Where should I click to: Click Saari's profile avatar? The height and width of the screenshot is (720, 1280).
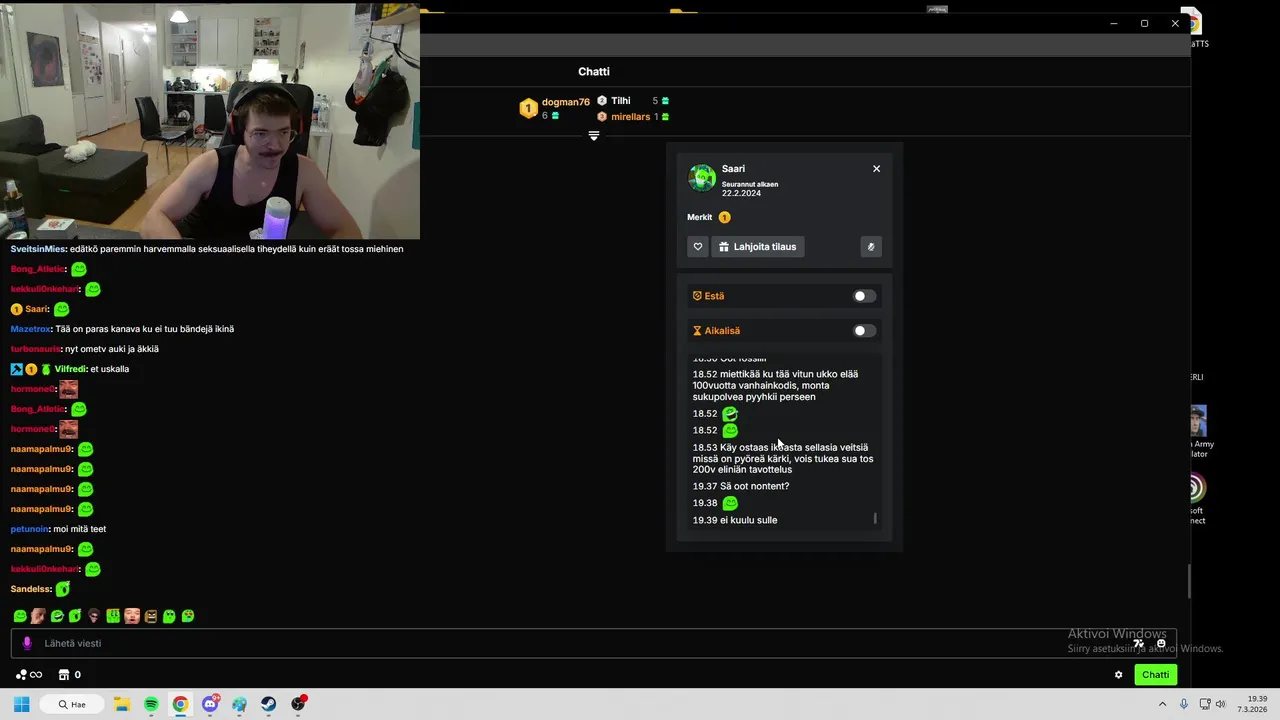(702, 178)
